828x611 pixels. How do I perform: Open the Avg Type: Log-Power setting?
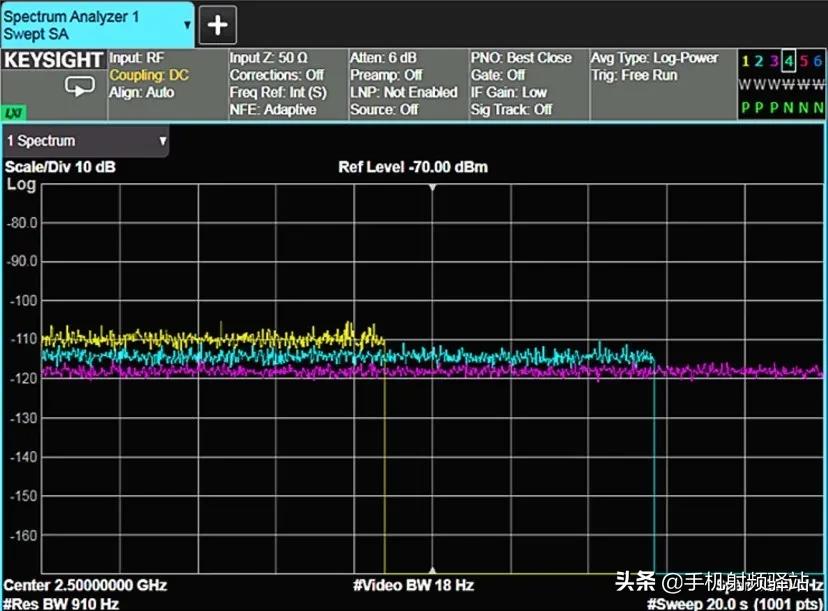[654, 58]
